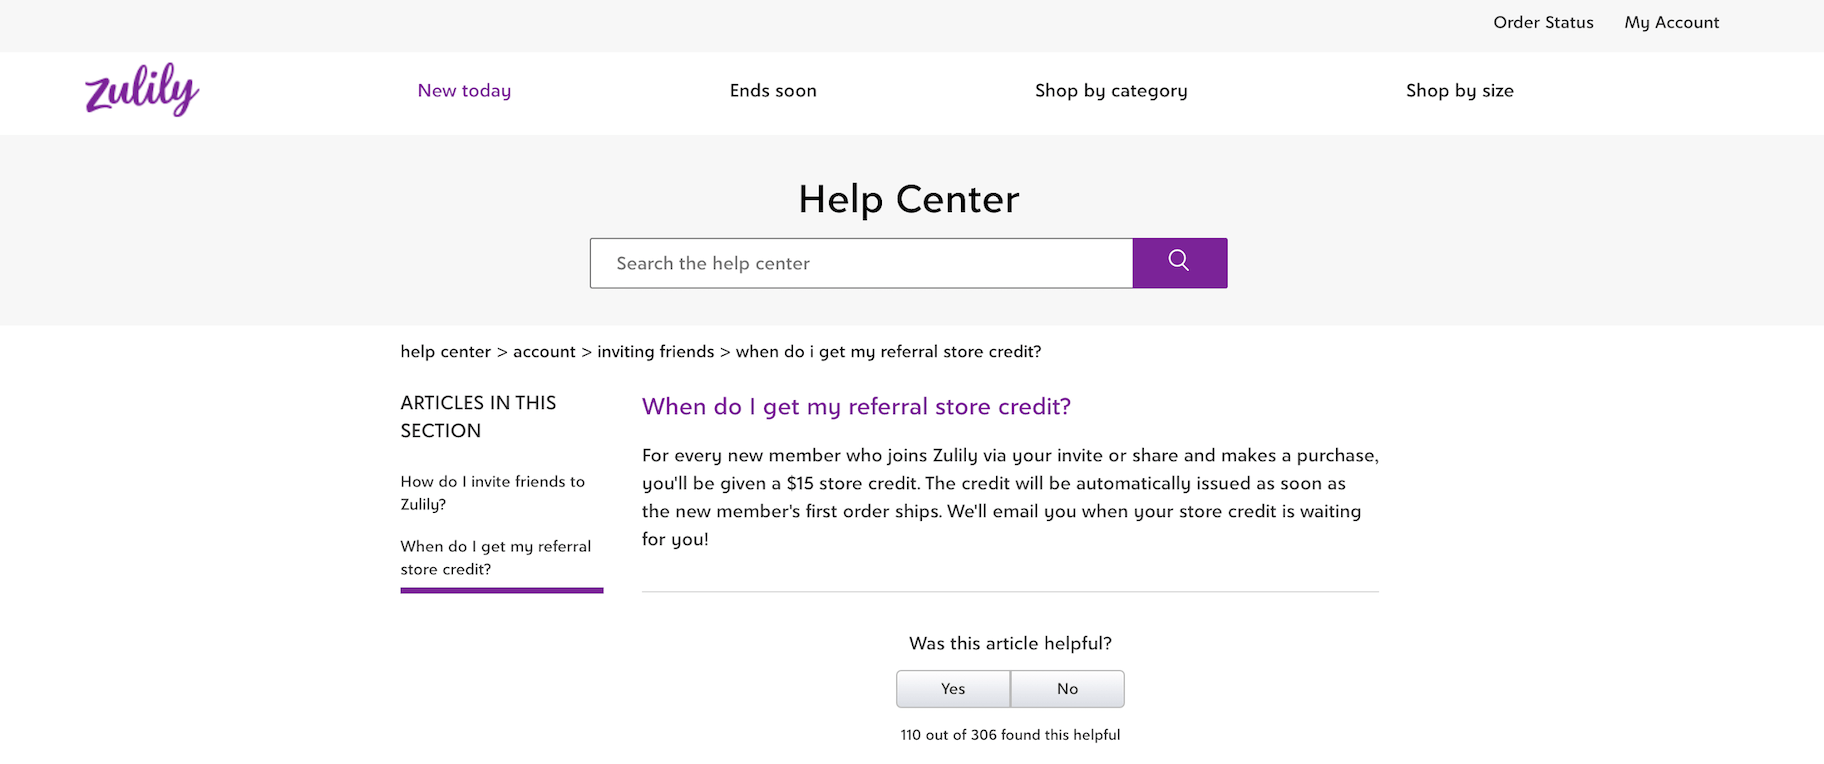Select sidebar 'When do I get my referral' article
Image resolution: width=1824 pixels, height=764 pixels.
click(495, 558)
